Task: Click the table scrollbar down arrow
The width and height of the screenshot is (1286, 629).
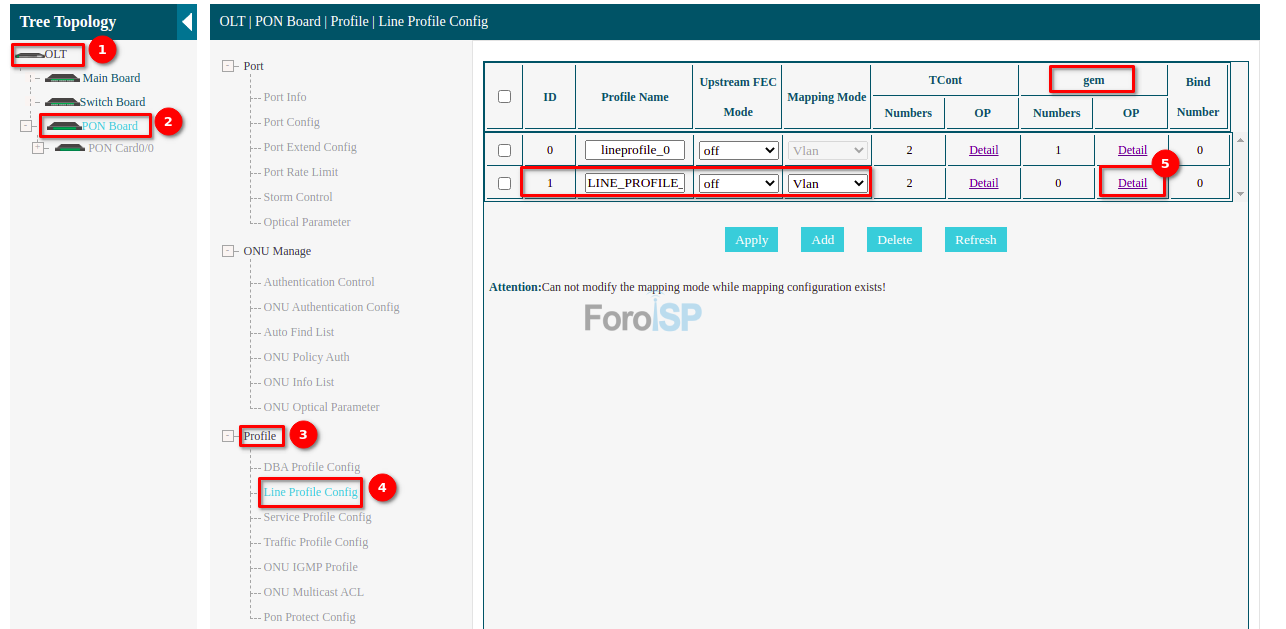Action: pyautogui.click(x=1241, y=194)
